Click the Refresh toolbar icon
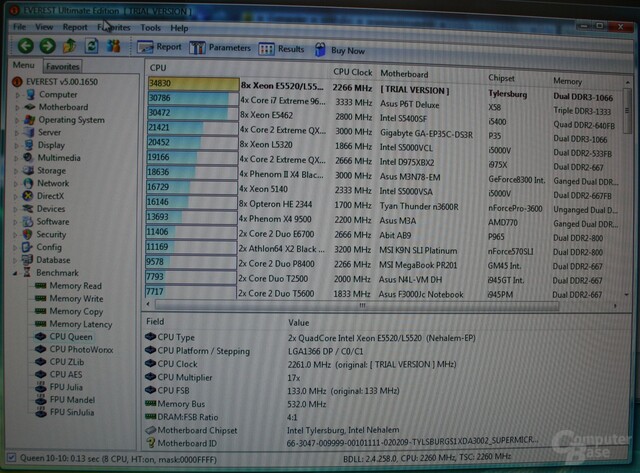 click(91, 46)
